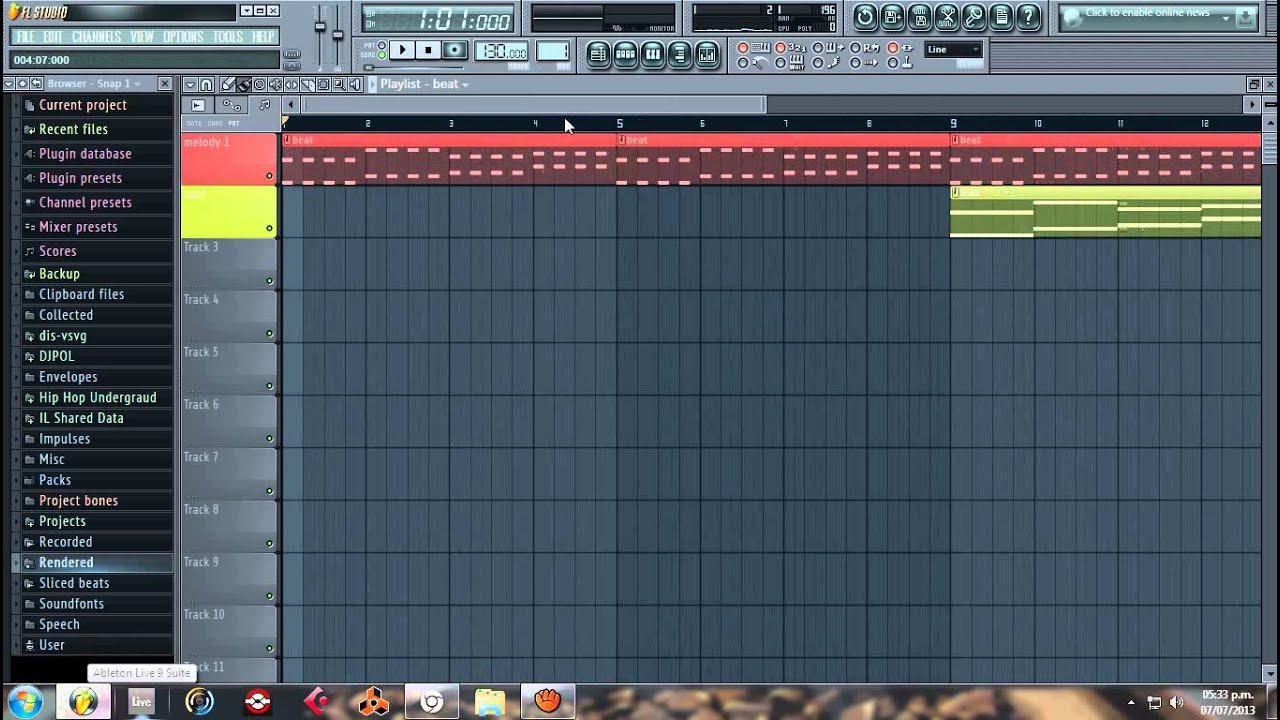1280x720 pixels.
Task: Click the Play button
Action: click(x=402, y=50)
